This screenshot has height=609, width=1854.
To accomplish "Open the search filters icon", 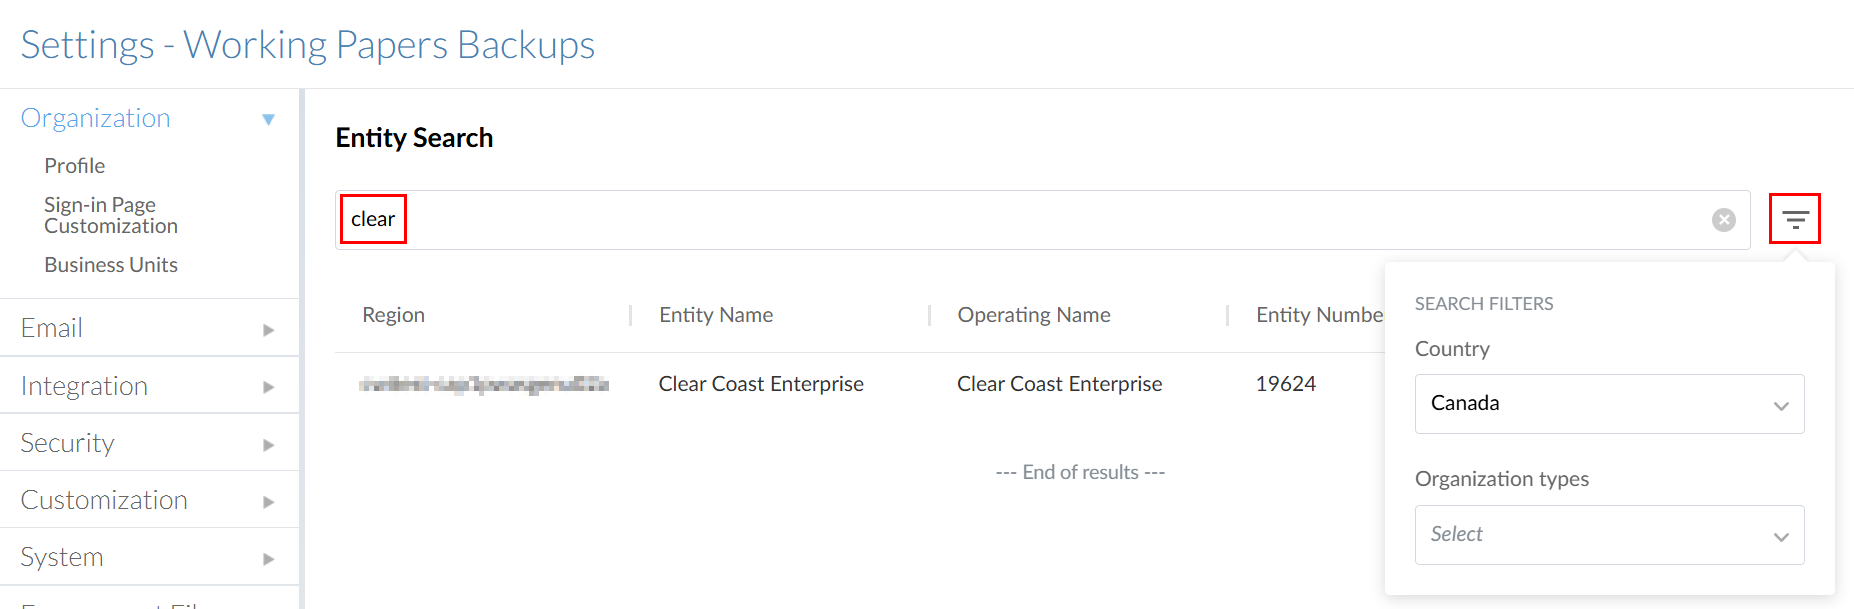I will [x=1794, y=219].
